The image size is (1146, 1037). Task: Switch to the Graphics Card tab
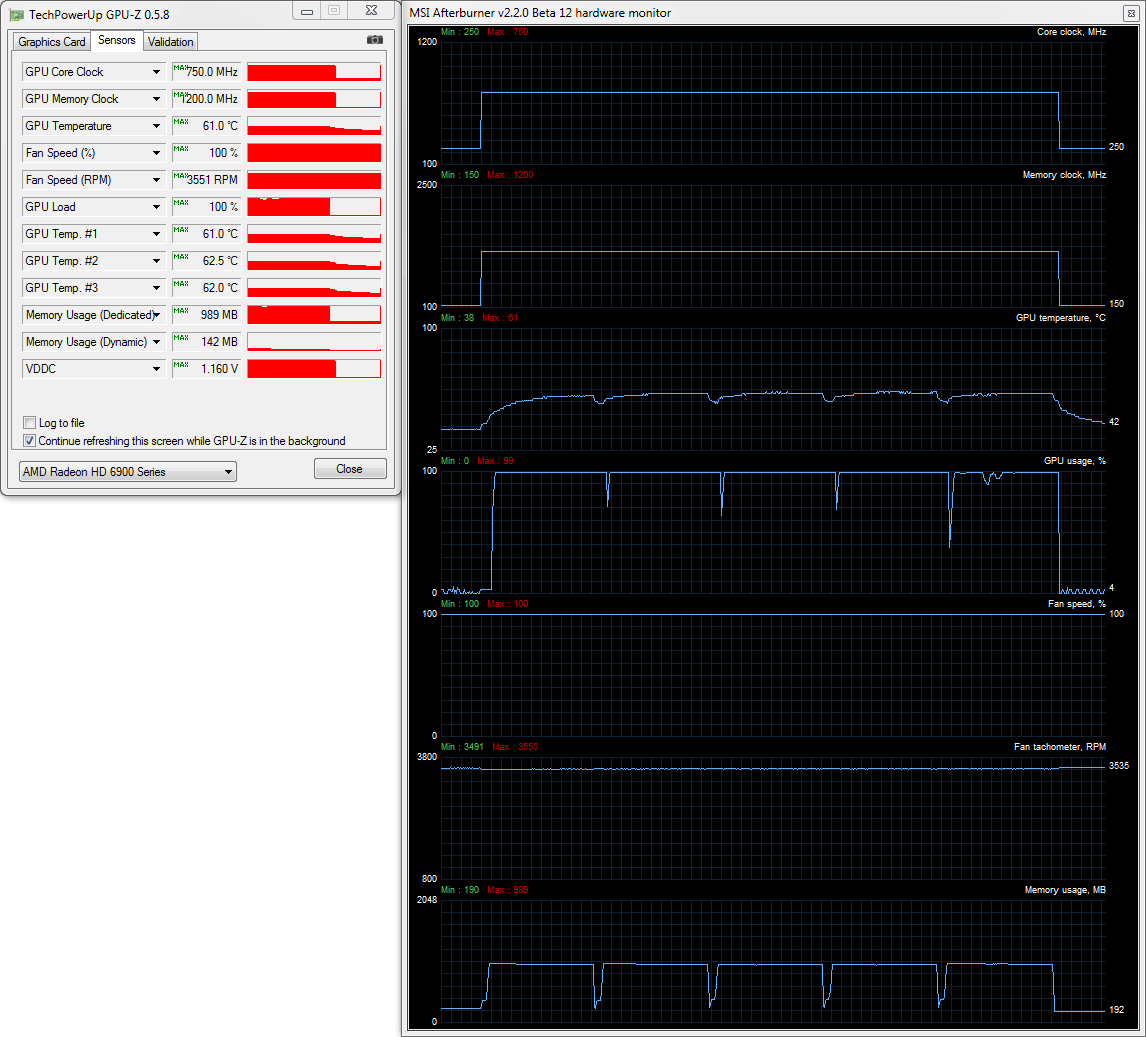[52, 42]
